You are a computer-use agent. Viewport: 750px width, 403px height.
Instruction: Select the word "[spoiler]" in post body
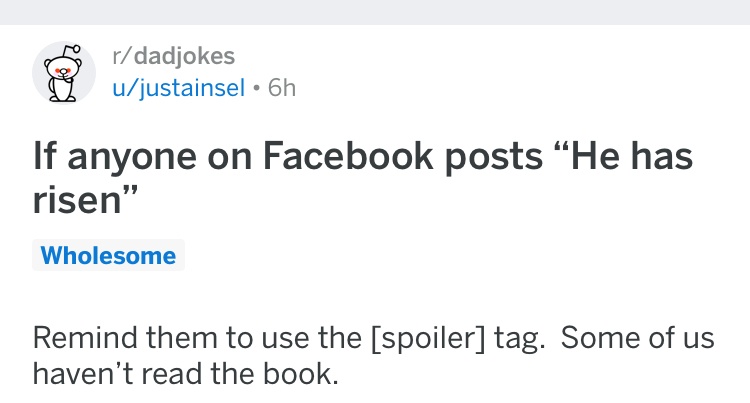[428, 338]
